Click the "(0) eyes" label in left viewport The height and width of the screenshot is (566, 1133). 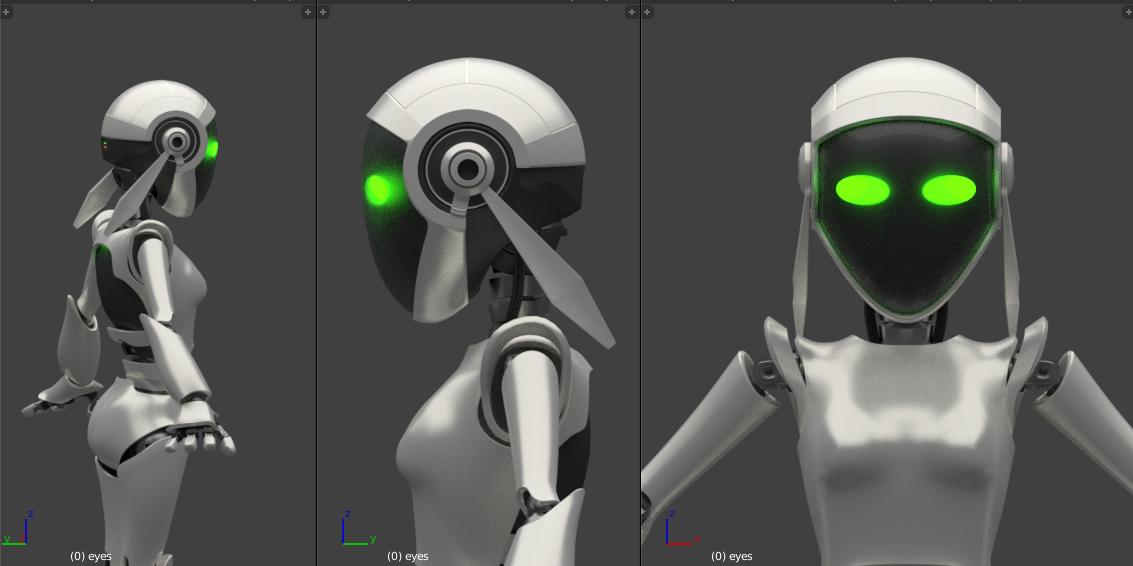pyautogui.click(x=90, y=556)
